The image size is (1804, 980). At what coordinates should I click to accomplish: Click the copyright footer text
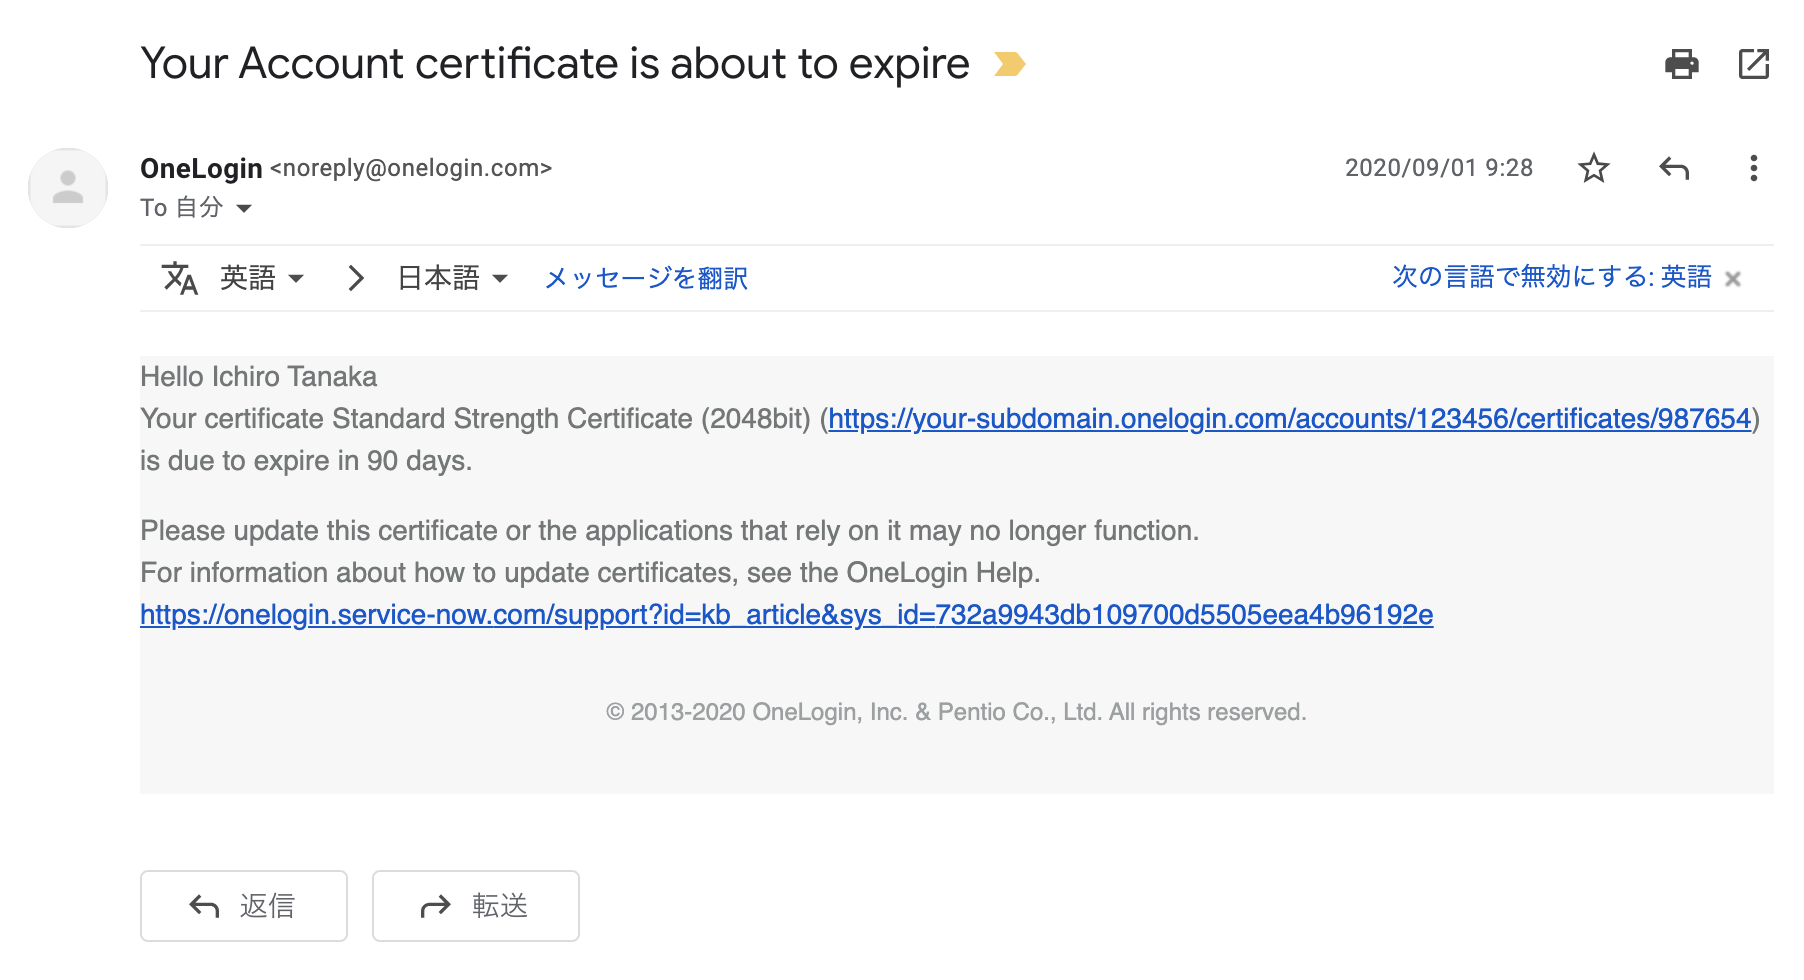point(956,712)
